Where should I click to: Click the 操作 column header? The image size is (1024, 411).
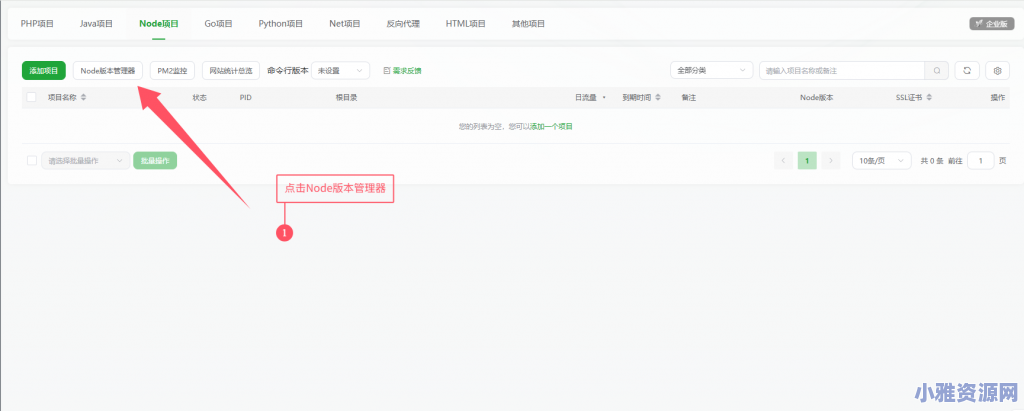click(x=997, y=97)
